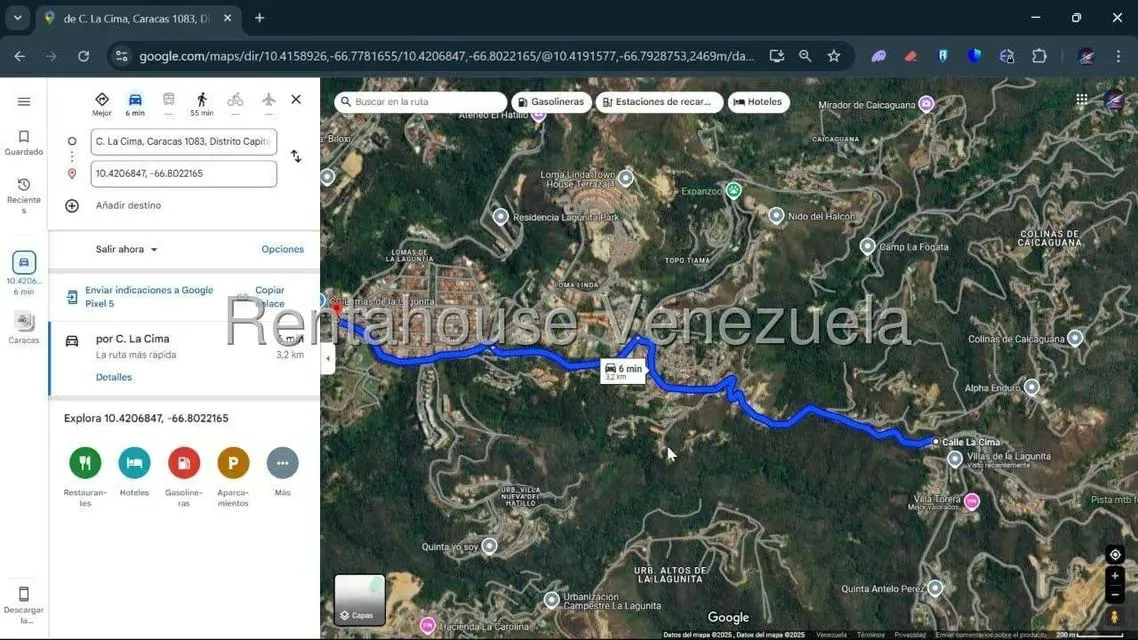
Task: Select route por C. La Cima
Action: pyautogui.click(x=184, y=358)
